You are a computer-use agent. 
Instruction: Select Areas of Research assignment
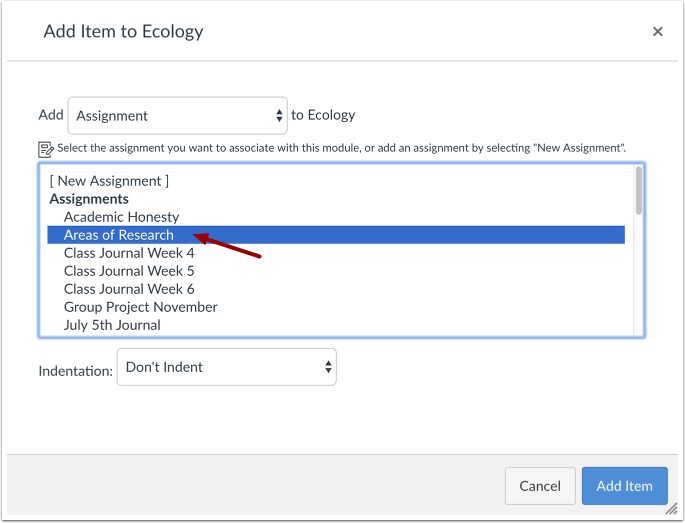336,235
